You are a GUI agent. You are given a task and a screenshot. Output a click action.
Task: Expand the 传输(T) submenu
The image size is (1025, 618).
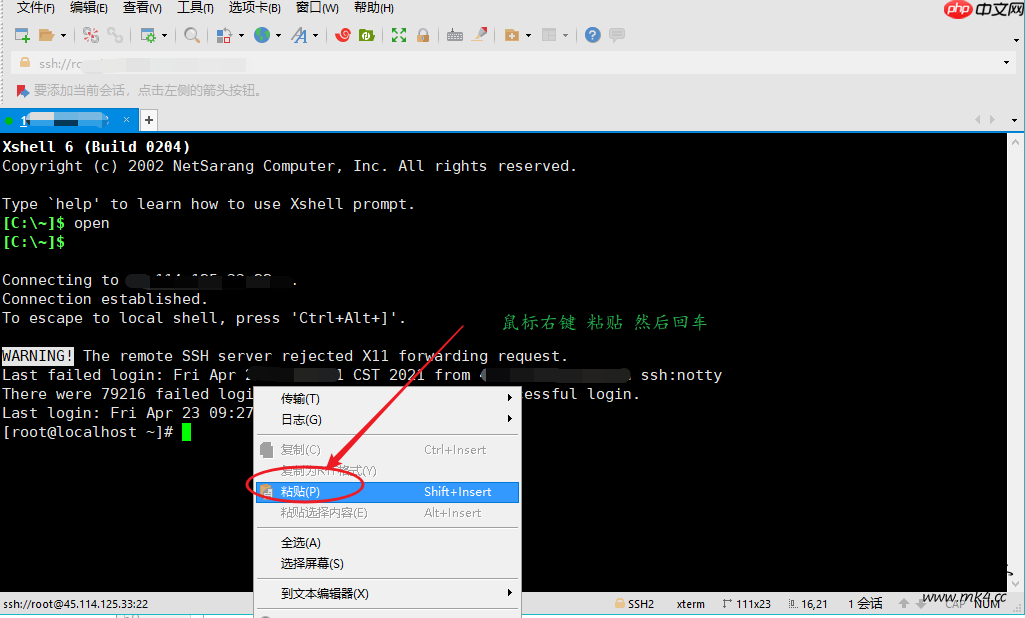click(300, 398)
